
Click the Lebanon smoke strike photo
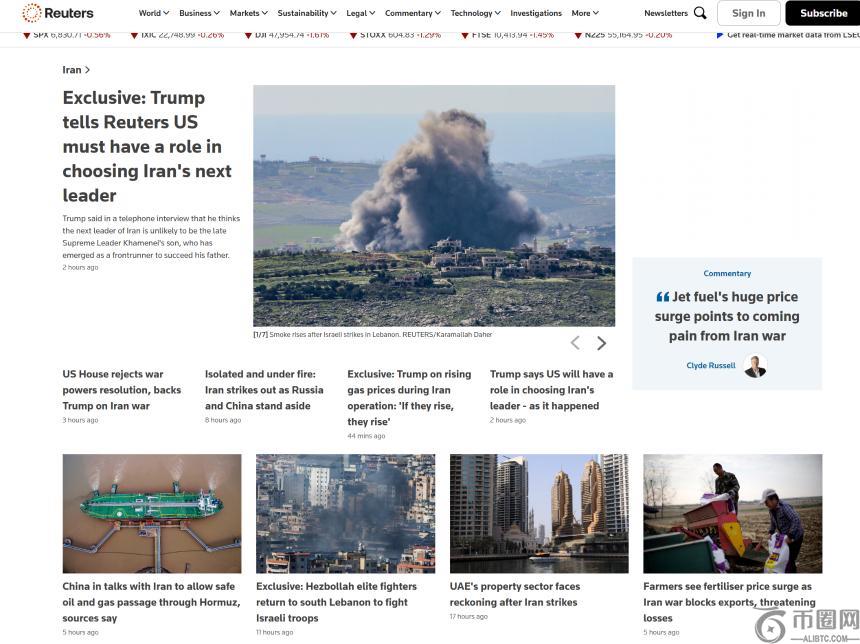(434, 206)
